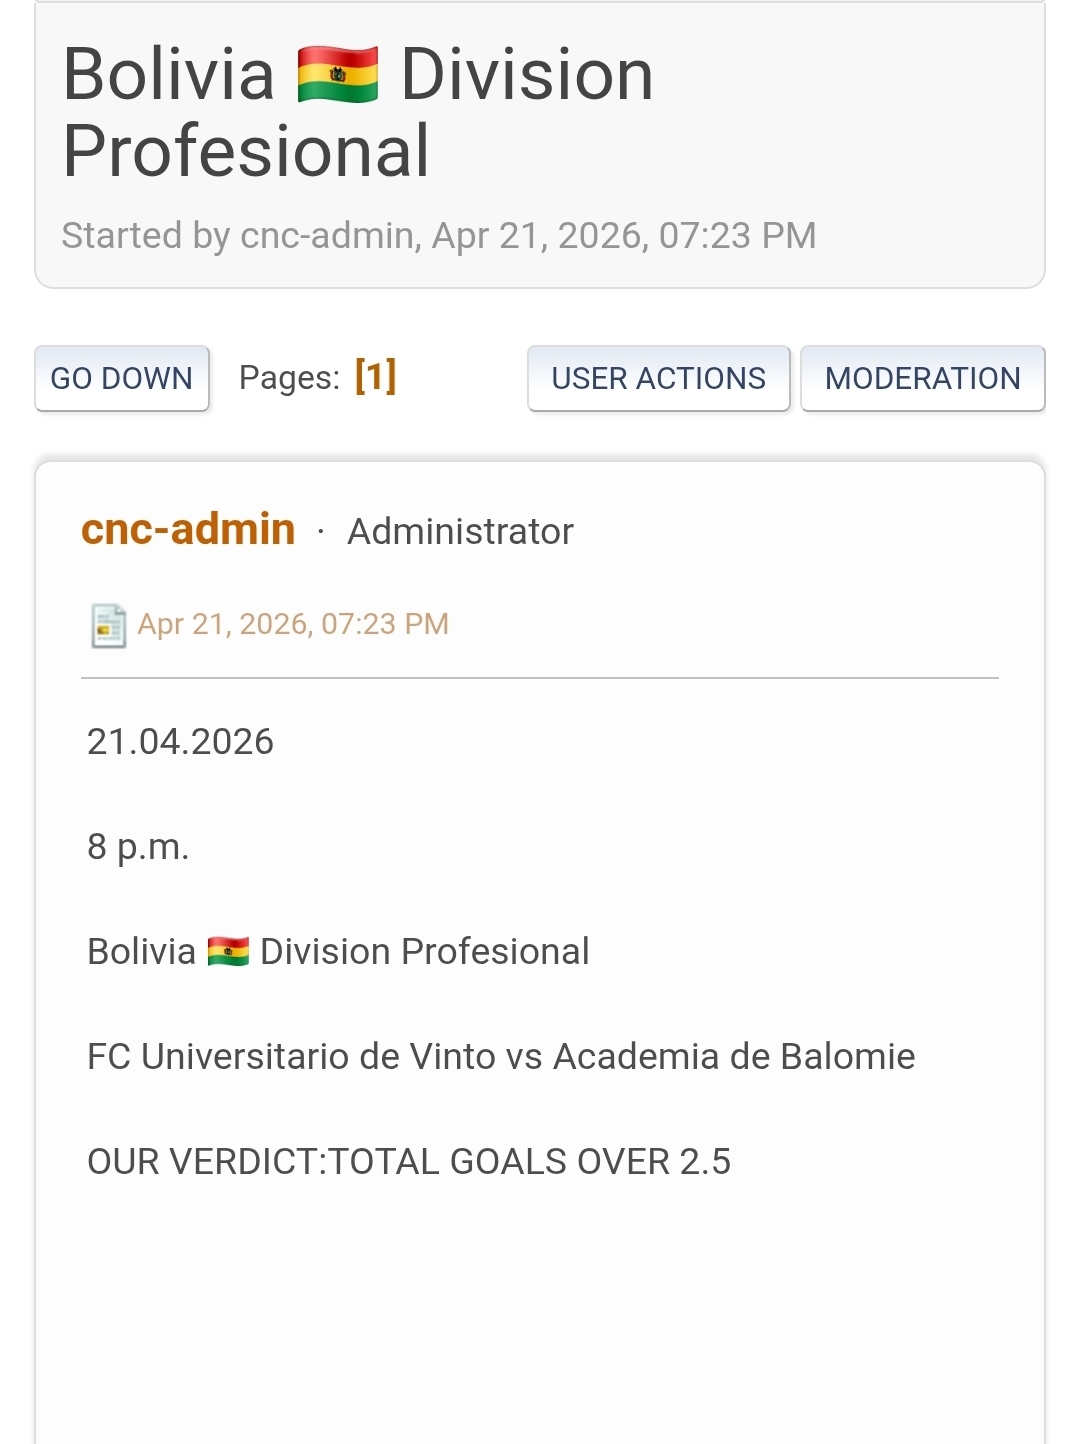Click the post document icon beside the timestamp
The image size is (1079, 1444).
108,626
